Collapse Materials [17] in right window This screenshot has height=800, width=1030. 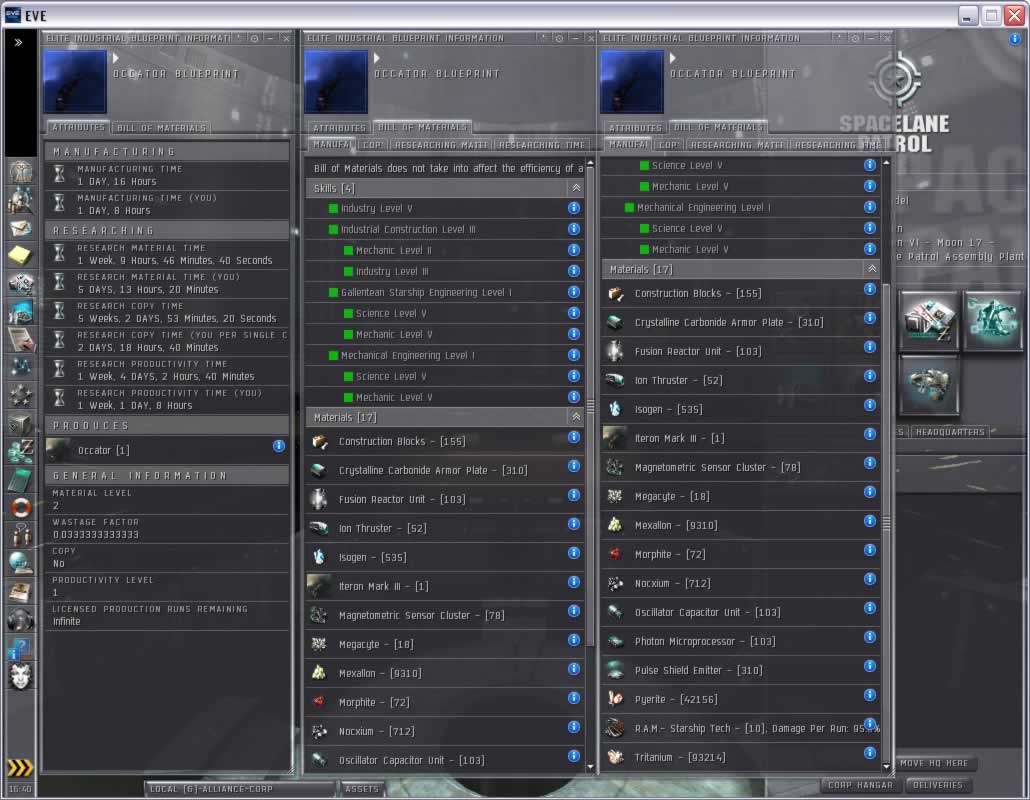click(x=872, y=269)
